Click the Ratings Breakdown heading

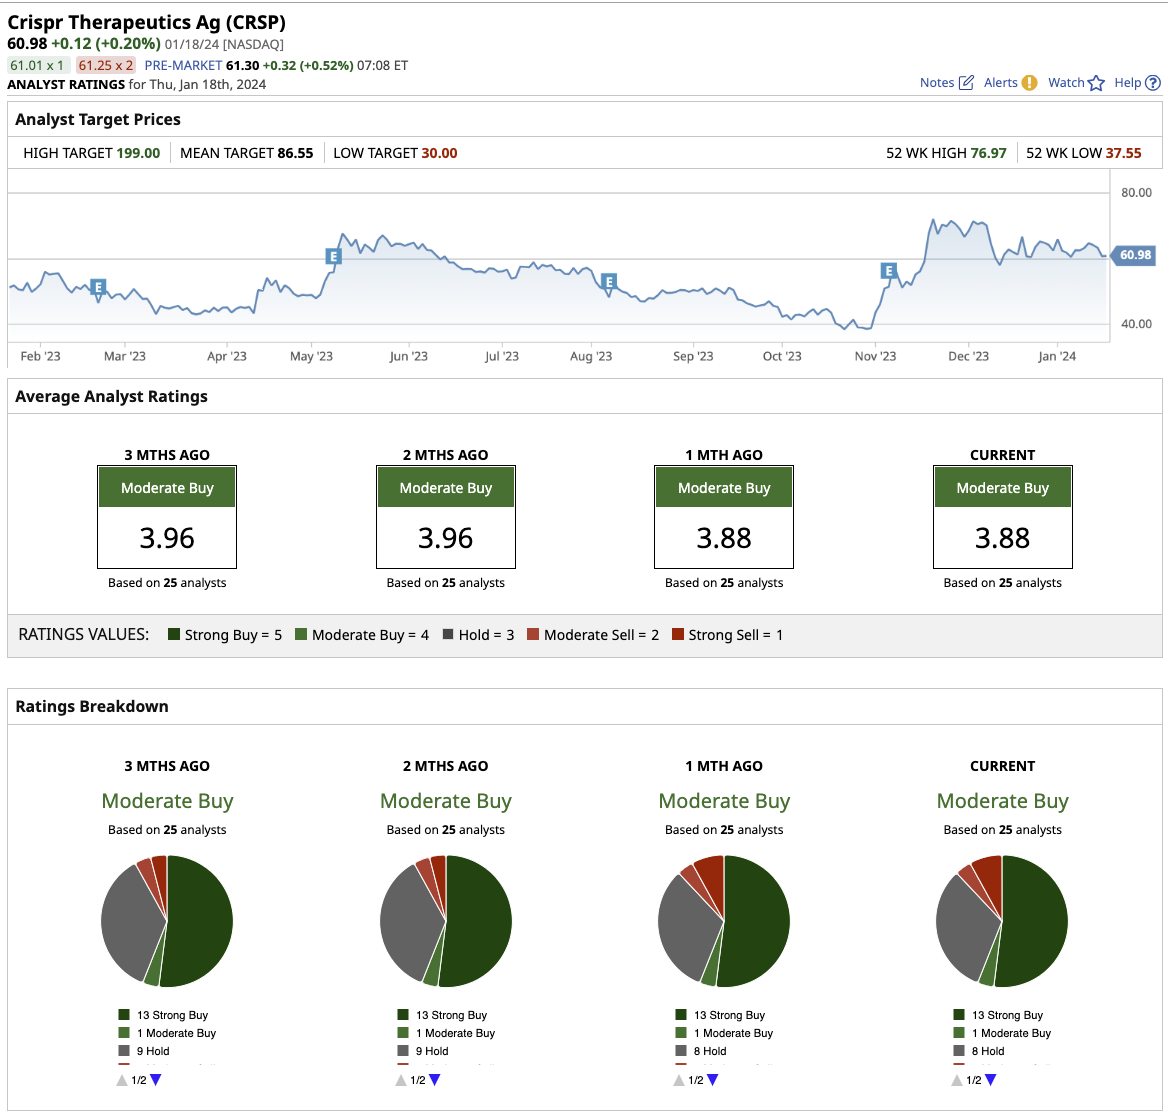tap(92, 706)
